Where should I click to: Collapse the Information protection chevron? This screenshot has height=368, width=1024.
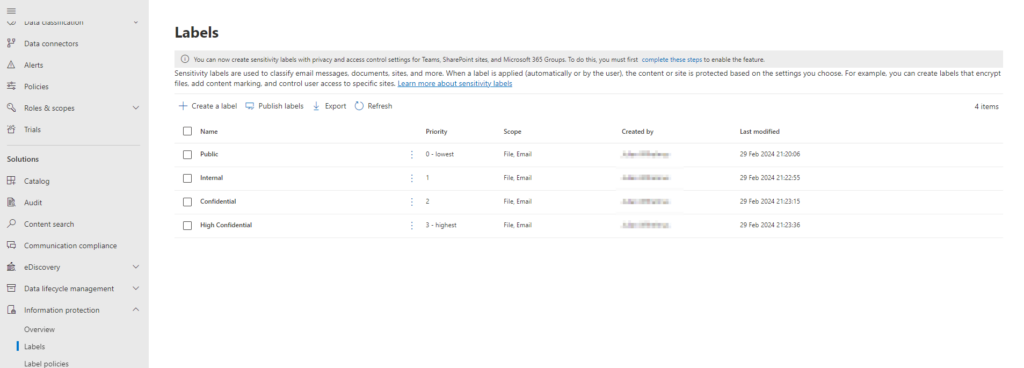136,310
